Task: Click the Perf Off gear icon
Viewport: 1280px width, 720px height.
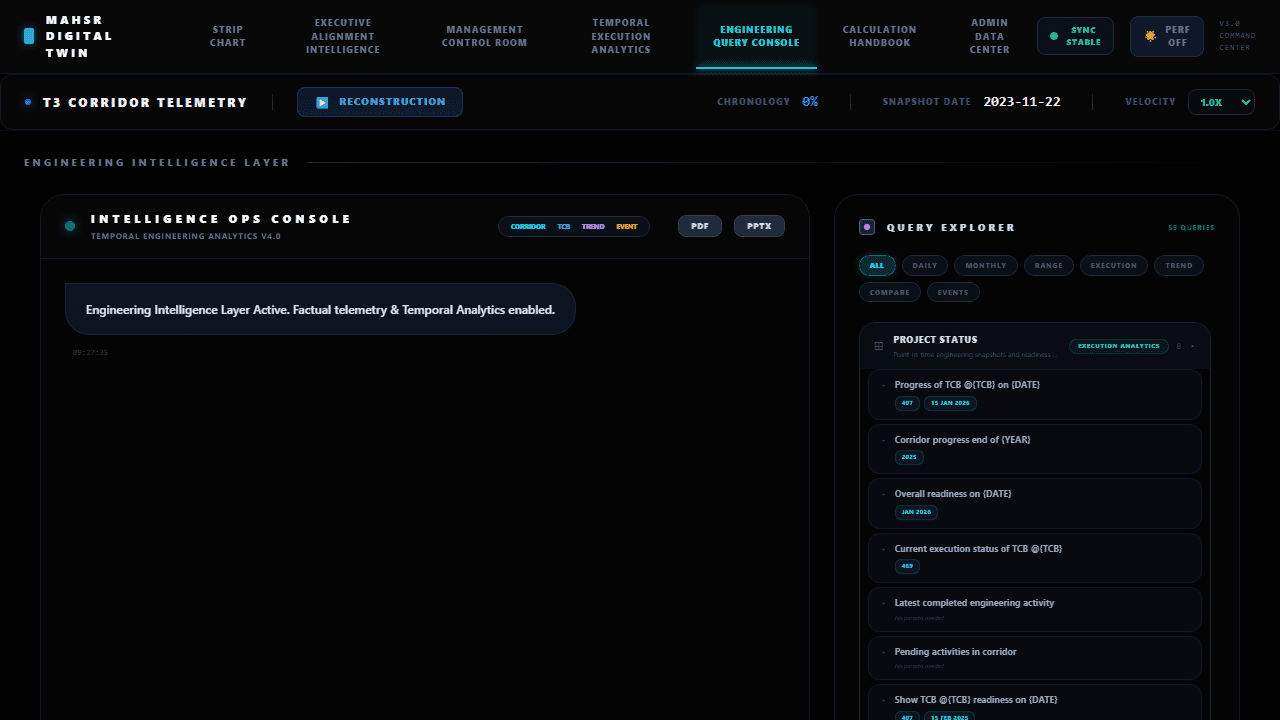Action: pyautogui.click(x=1150, y=36)
